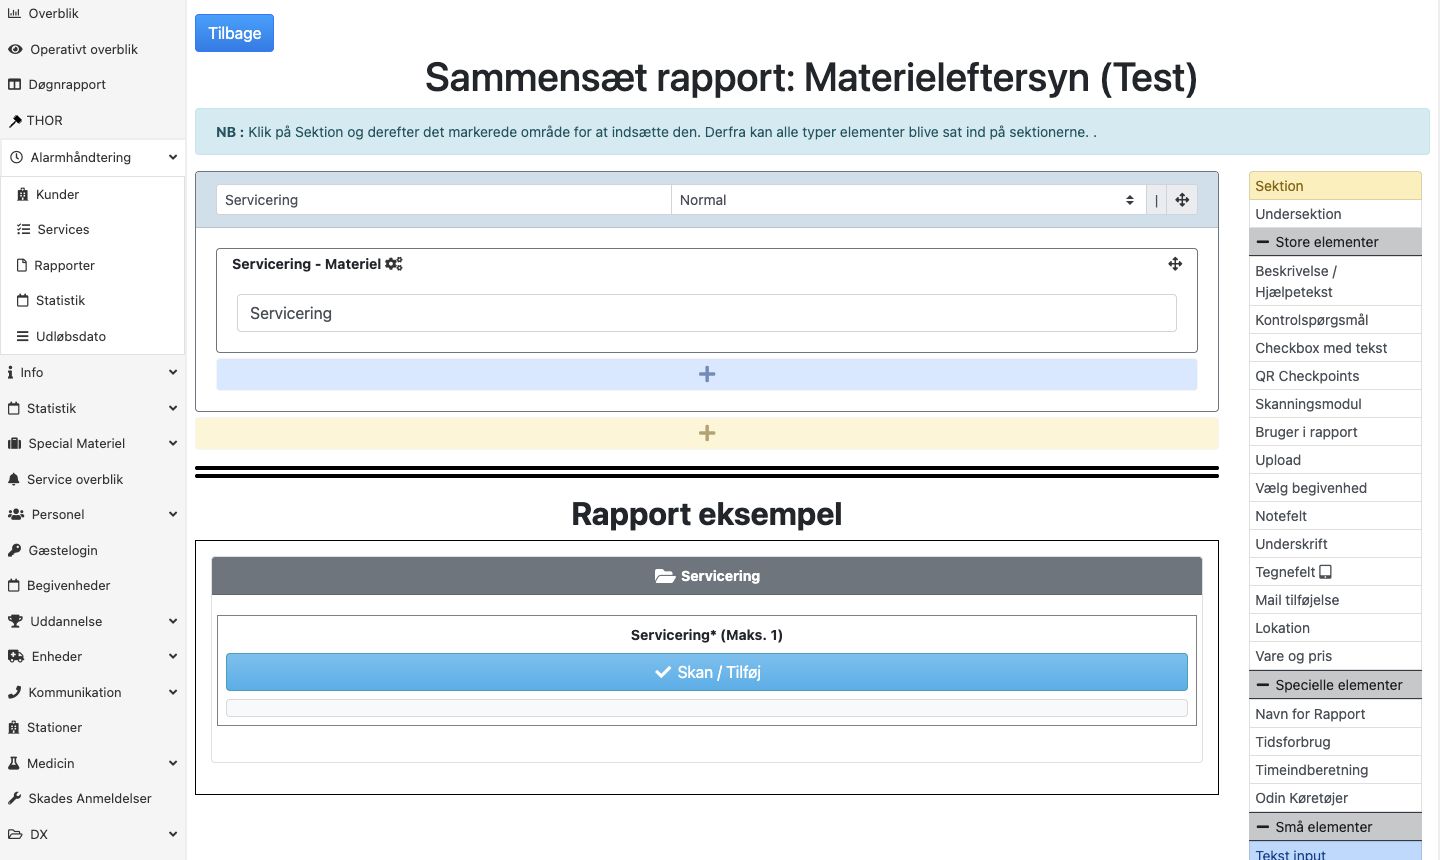Open the gears settings icon beside Servicering - Materiel
Screen dimensions: 1440x860
tap(394, 264)
